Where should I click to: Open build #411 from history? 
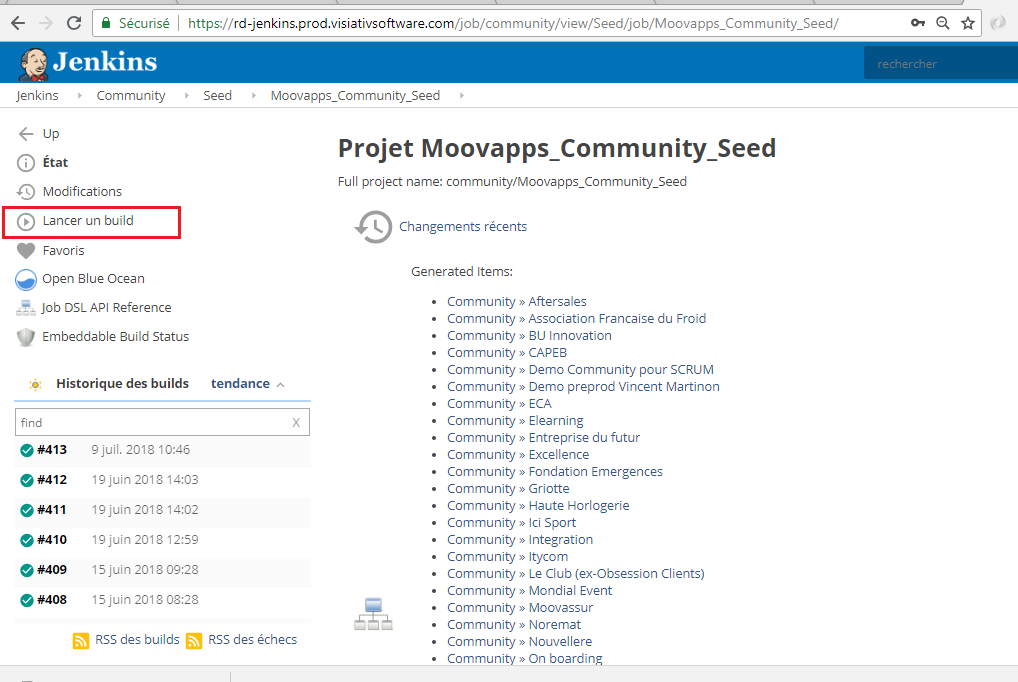pyautogui.click(x=52, y=510)
